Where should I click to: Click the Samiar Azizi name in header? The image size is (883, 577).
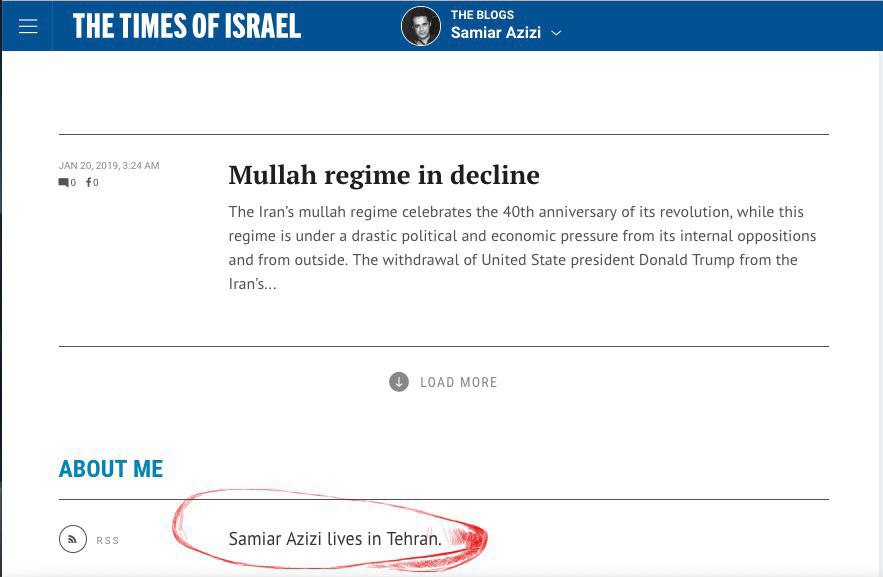pyautogui.click(x=495, y=33)
